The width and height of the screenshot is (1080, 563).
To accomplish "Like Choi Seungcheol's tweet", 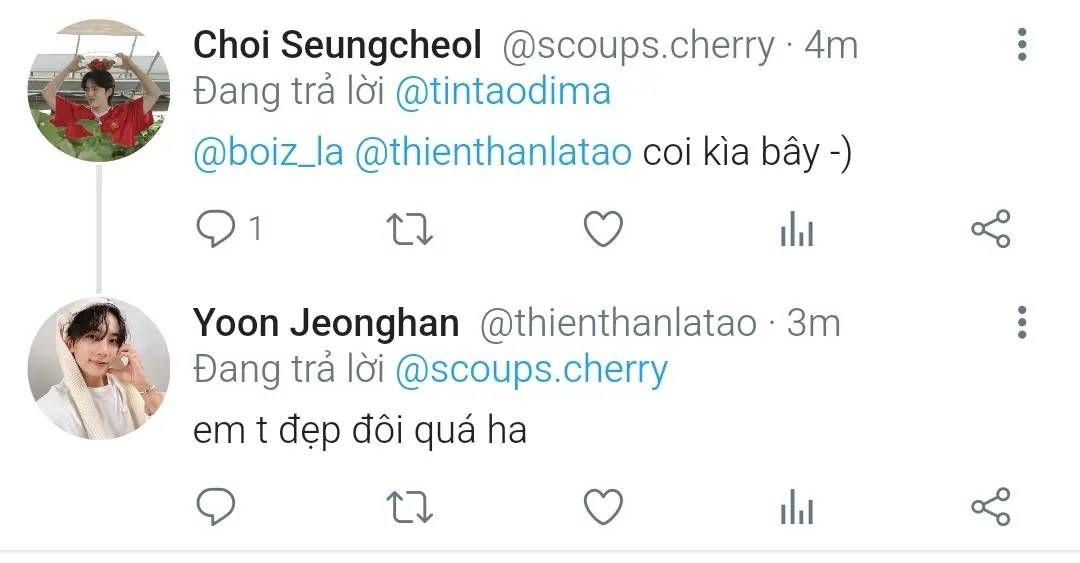I will [603, 230].
